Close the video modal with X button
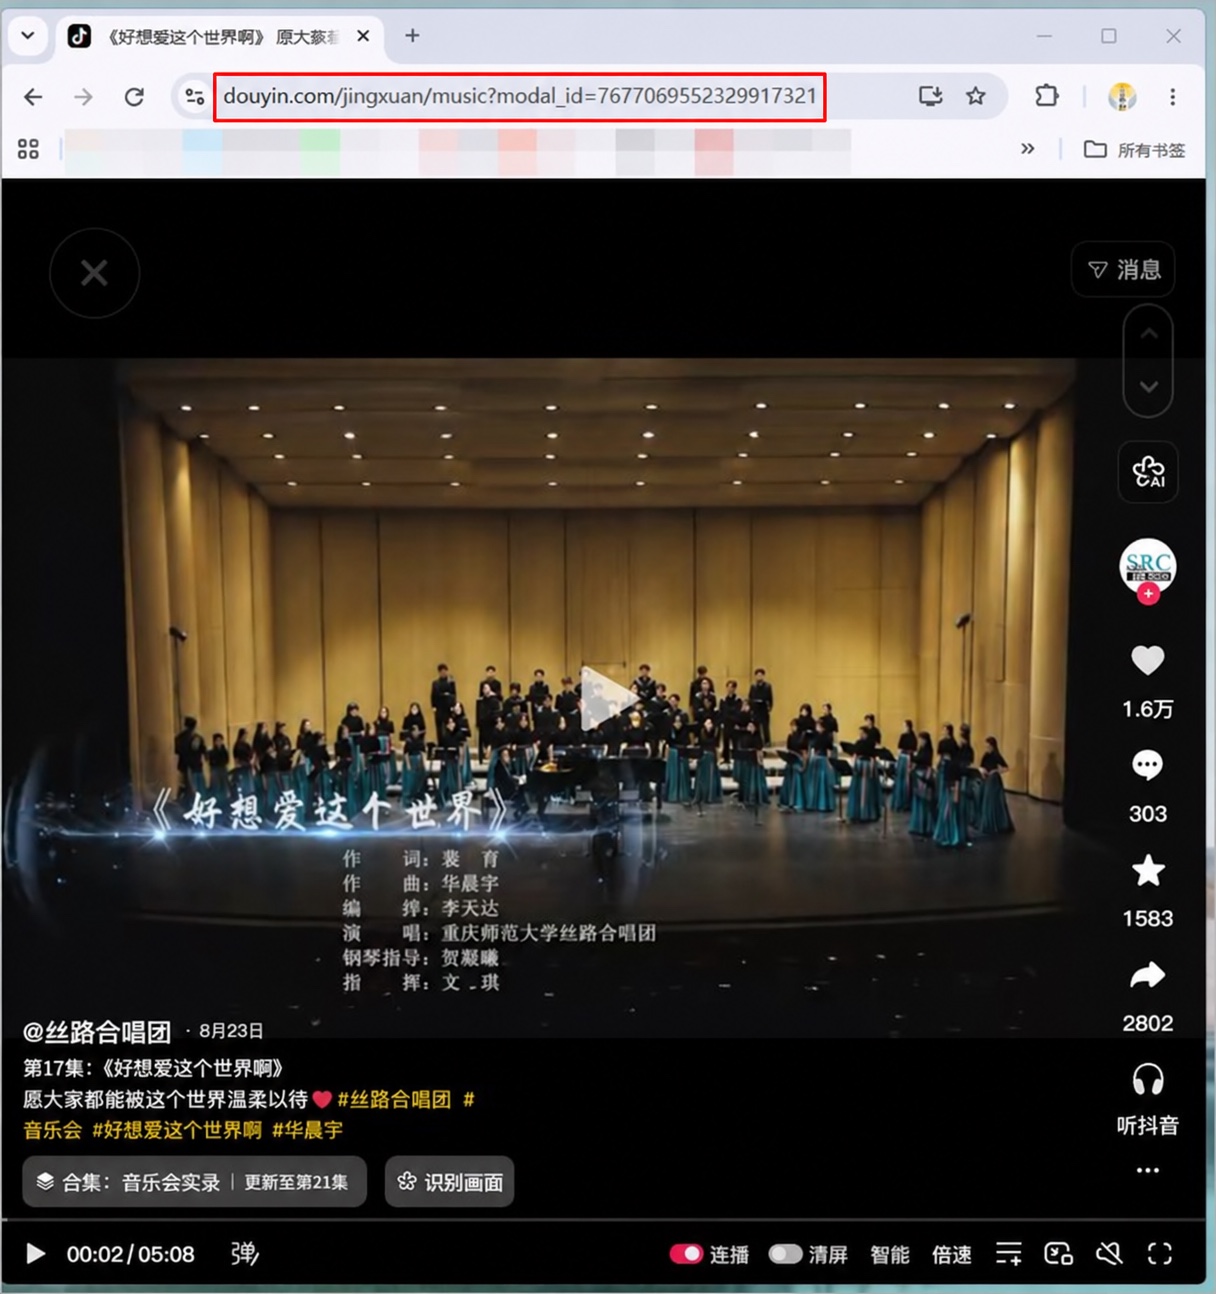The width and height of the screenshot is (1216, 1294). click(x=94, y=273)
